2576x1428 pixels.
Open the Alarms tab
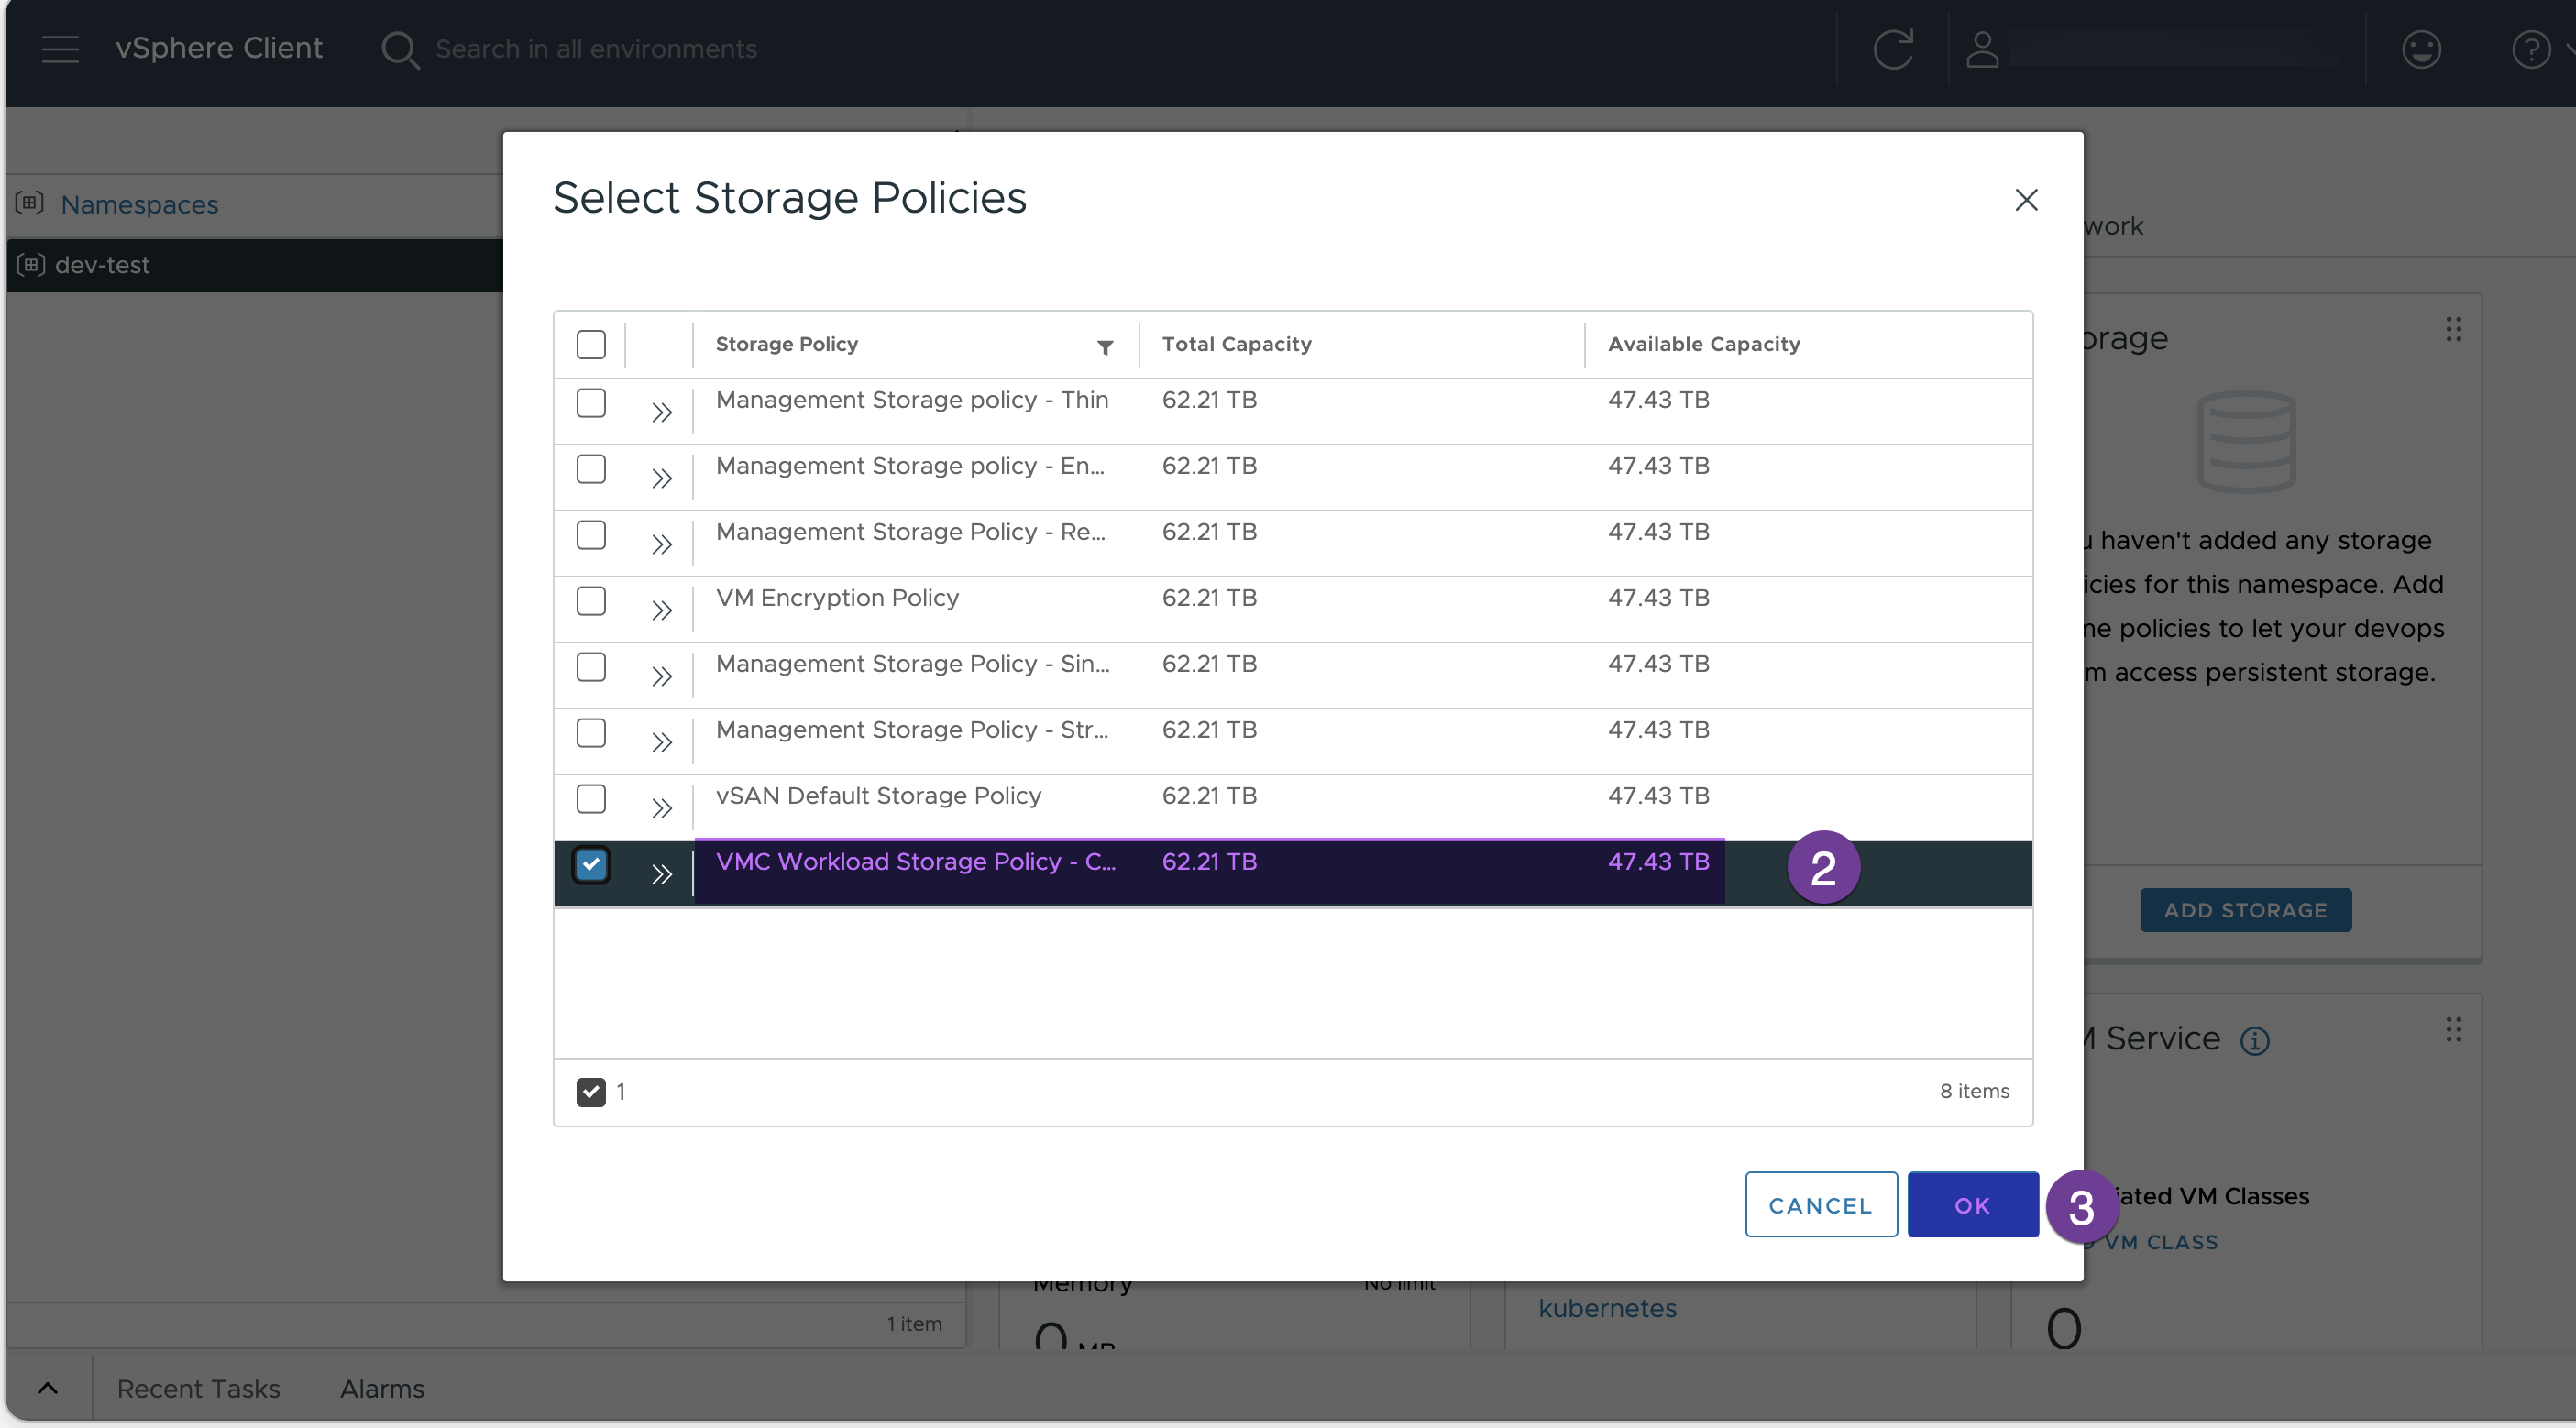[382, 1389]
